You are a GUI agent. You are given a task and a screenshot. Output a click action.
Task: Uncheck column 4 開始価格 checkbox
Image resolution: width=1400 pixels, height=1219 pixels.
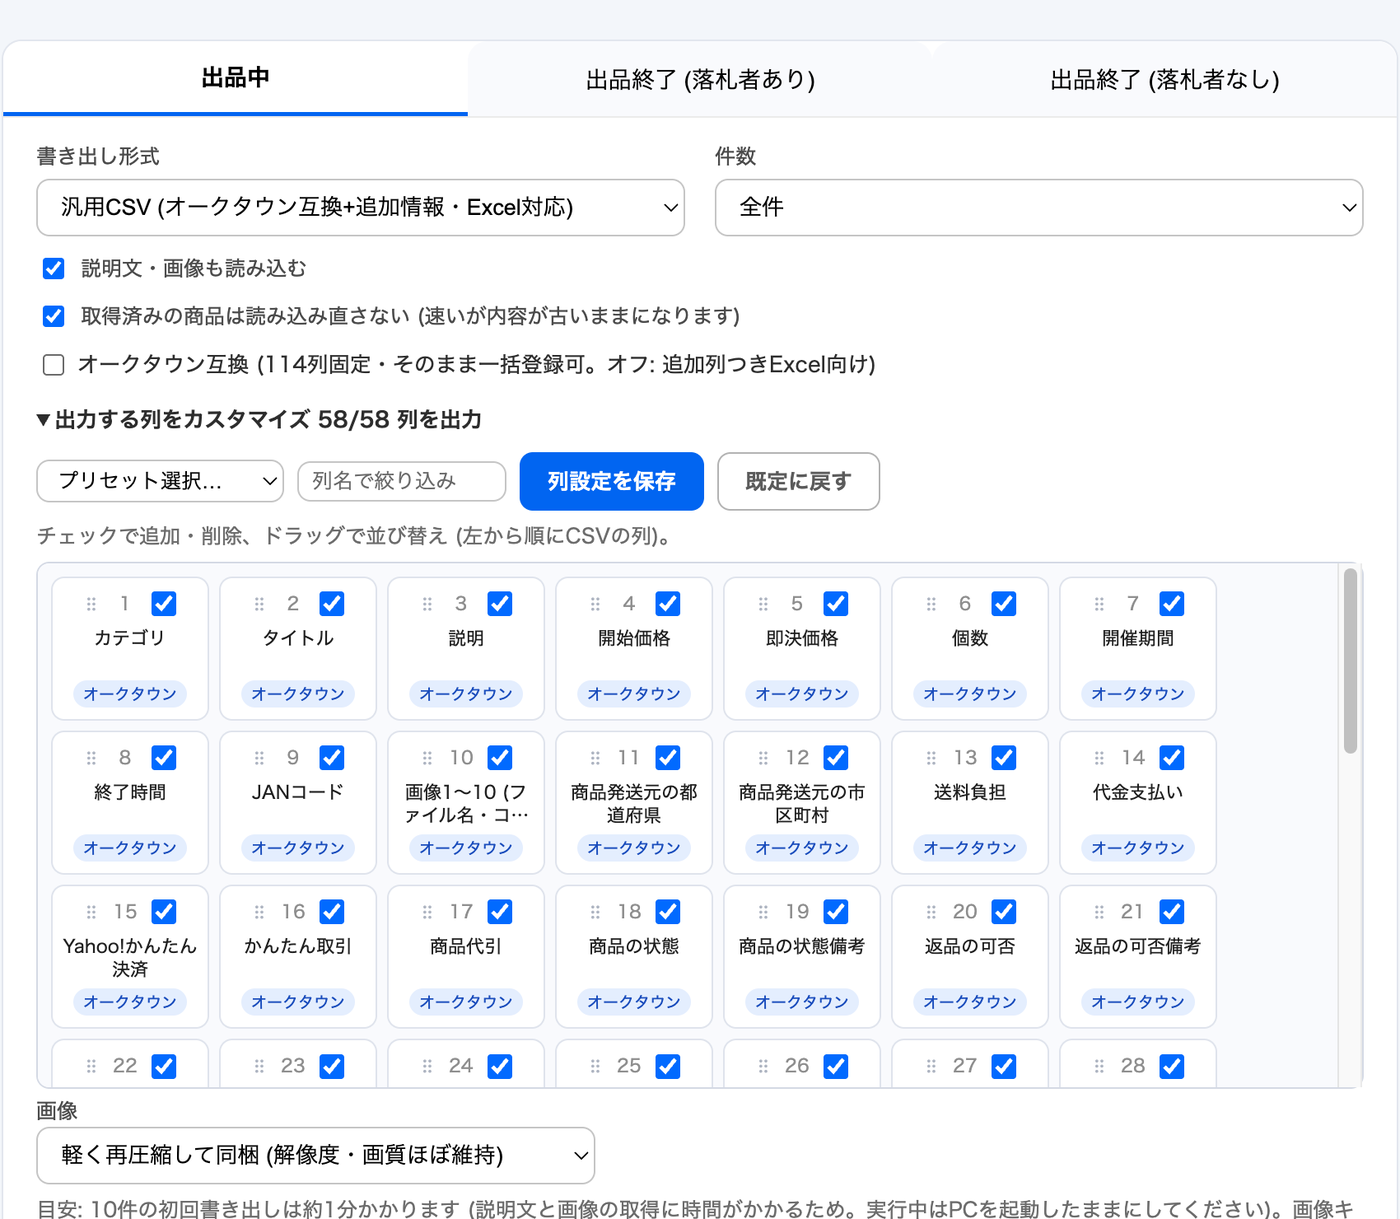pyautogui.click(x=668, y=603)
